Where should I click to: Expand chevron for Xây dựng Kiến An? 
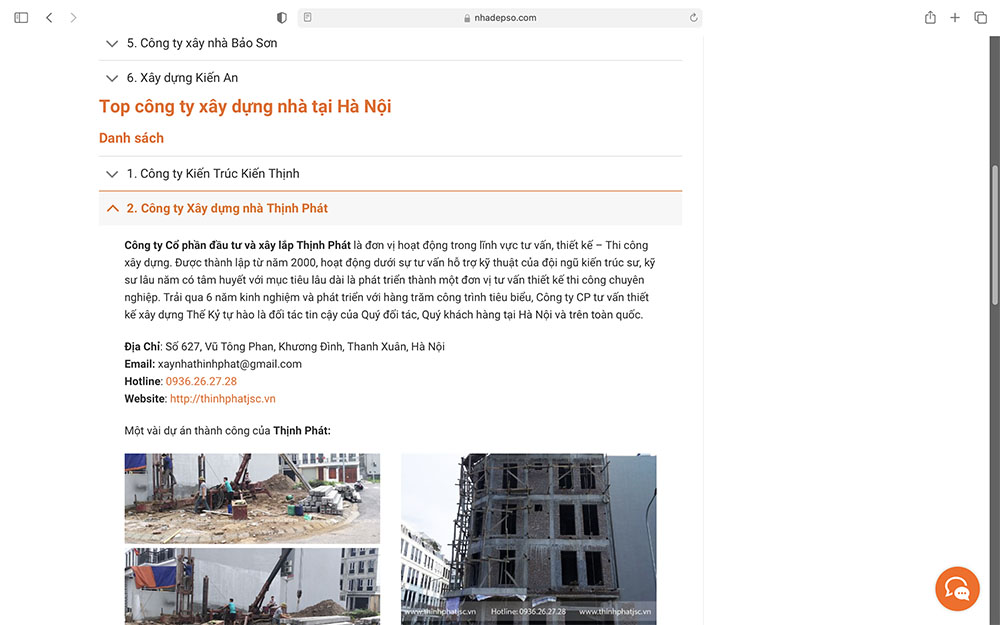click(112, 78)
